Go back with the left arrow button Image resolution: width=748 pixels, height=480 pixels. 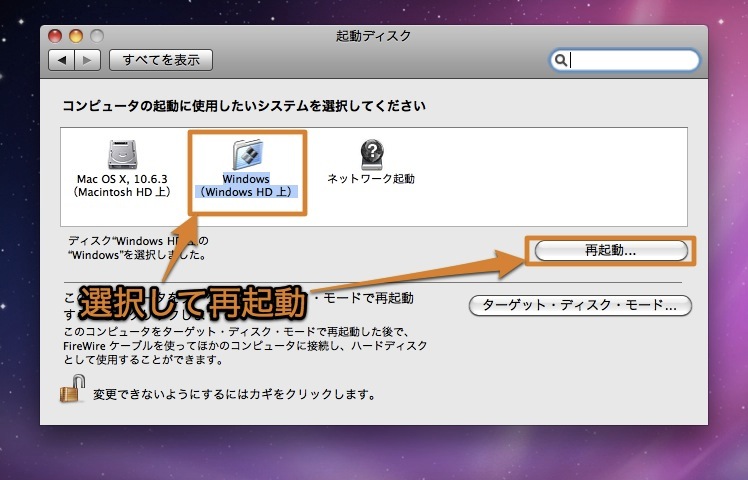(x=62, y=60)
